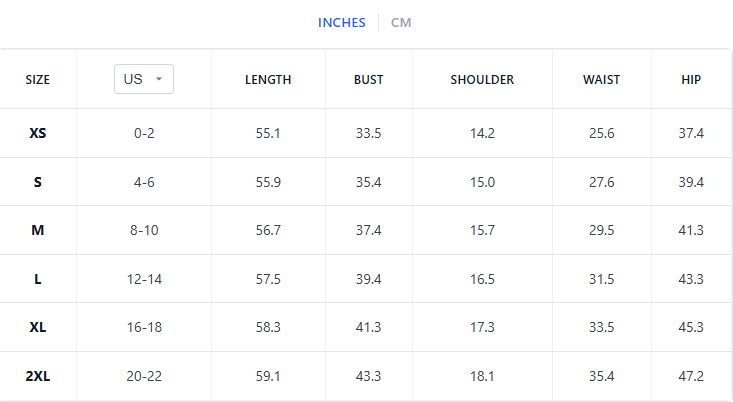Click the 0-2 US size cell
This screenshot has height=402, width=733.
click(144, 133)
